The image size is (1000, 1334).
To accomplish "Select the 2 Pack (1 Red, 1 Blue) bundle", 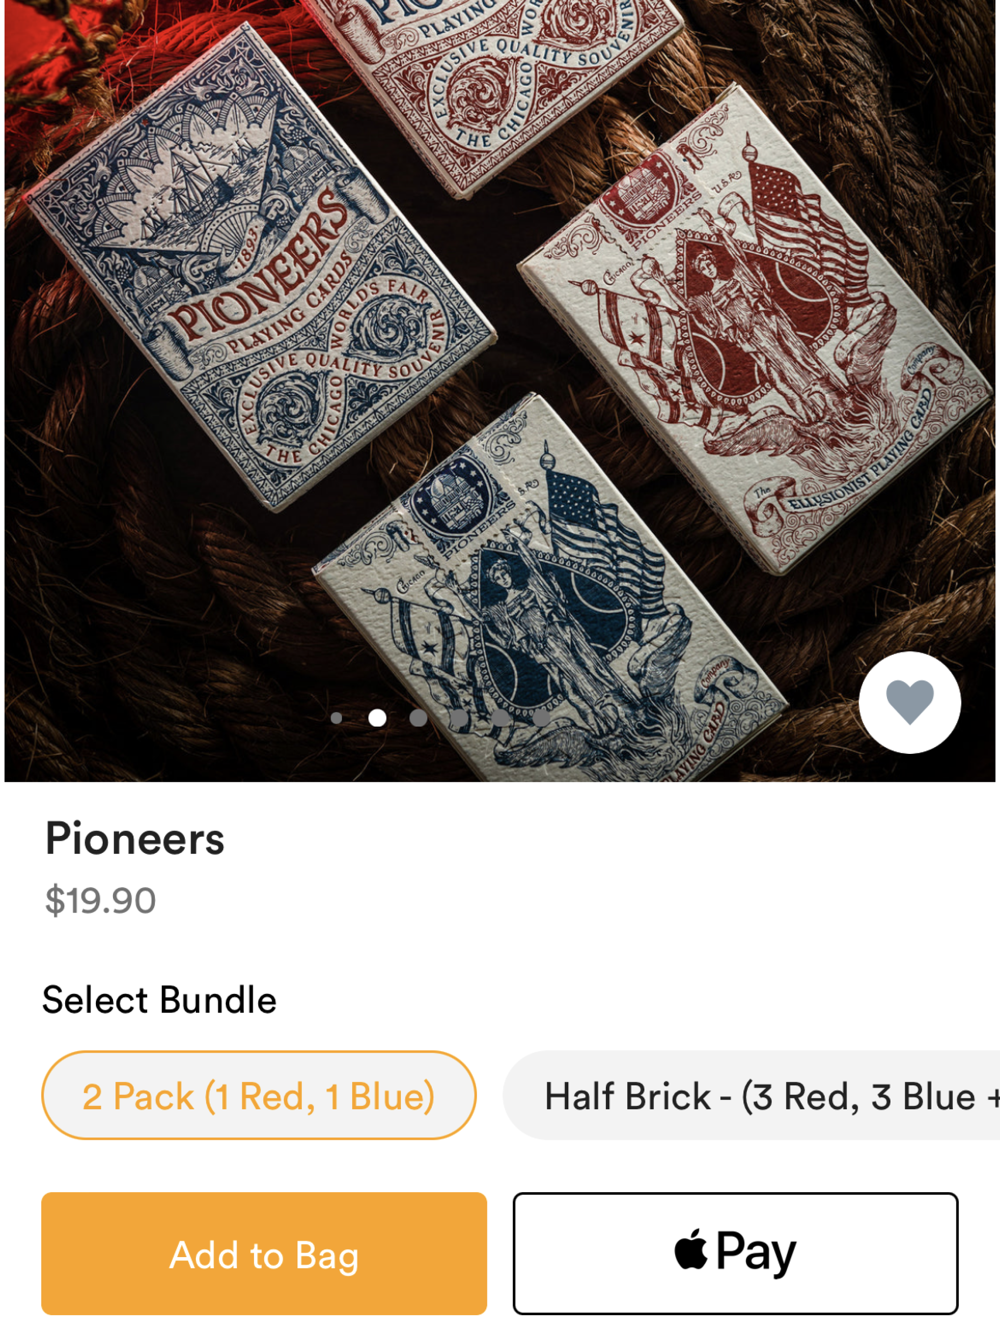I will coord(259,1095).
